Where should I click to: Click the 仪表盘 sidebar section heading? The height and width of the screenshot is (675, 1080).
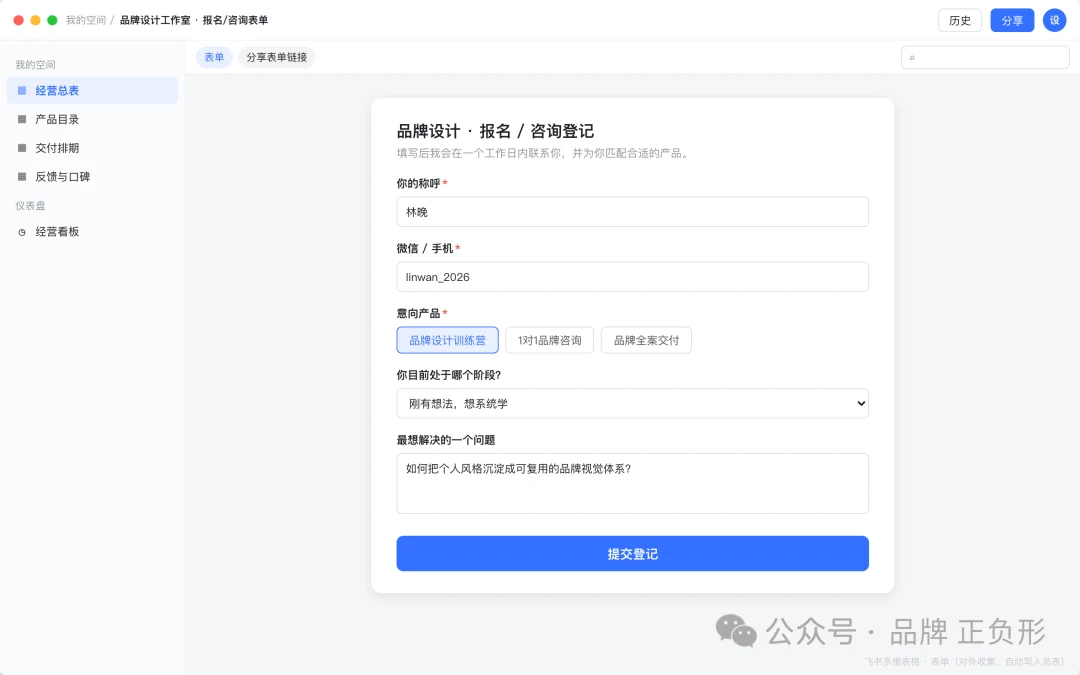click(30, 206)
